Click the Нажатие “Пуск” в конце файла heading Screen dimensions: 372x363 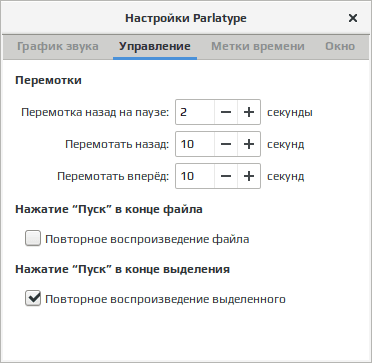[x=109, y=209]
